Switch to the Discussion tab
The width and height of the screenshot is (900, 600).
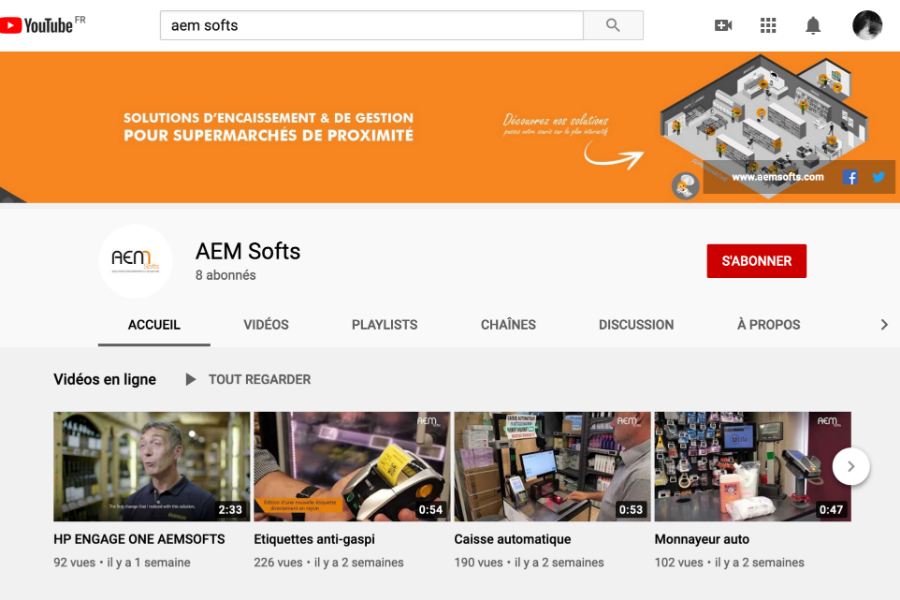coord(636,325)
